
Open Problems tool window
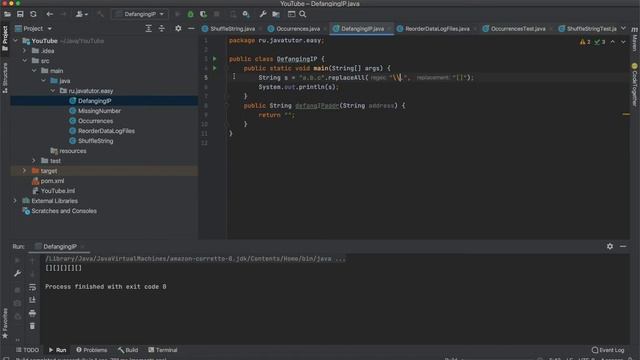click(92, 350)
